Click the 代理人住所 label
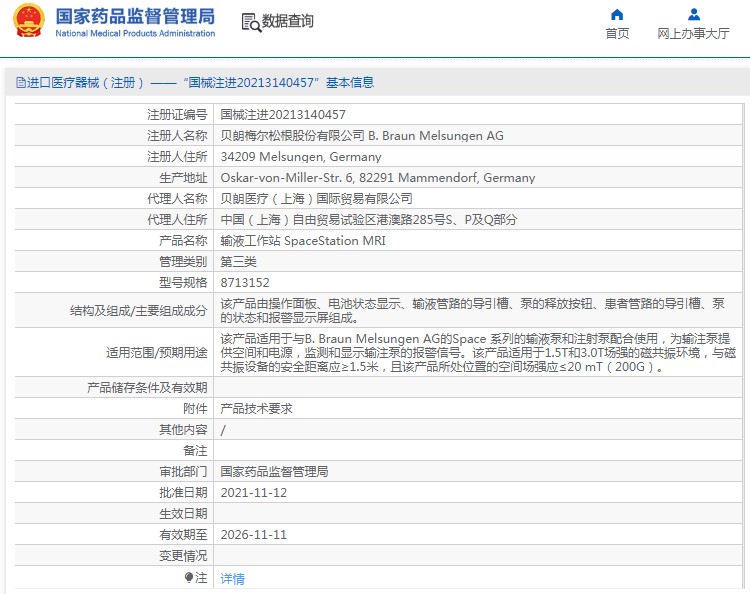The image size is (750, 594). click(x=177, y=220)
